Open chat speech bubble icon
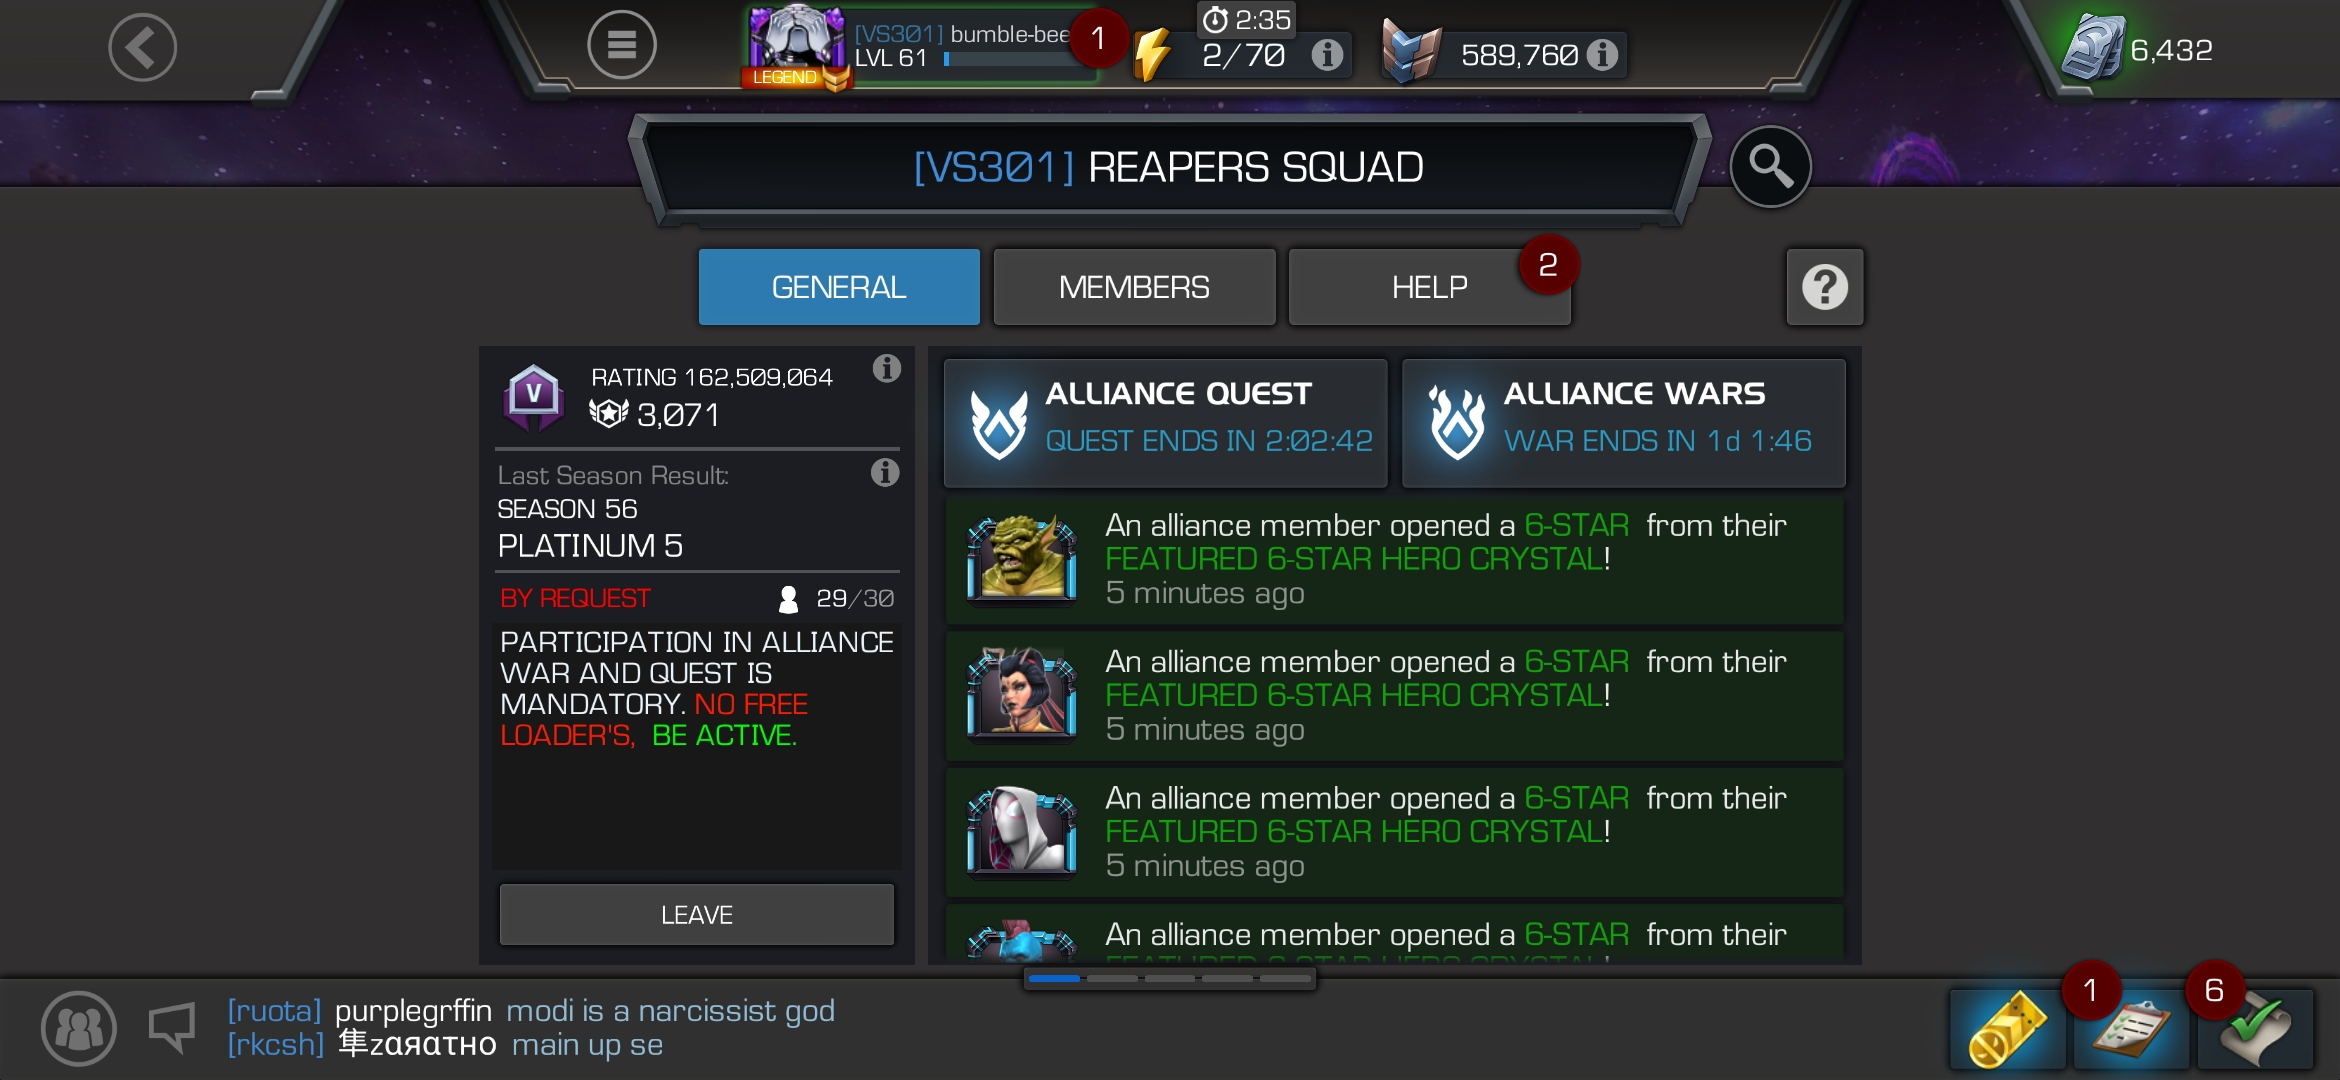 click(171, 1028)
